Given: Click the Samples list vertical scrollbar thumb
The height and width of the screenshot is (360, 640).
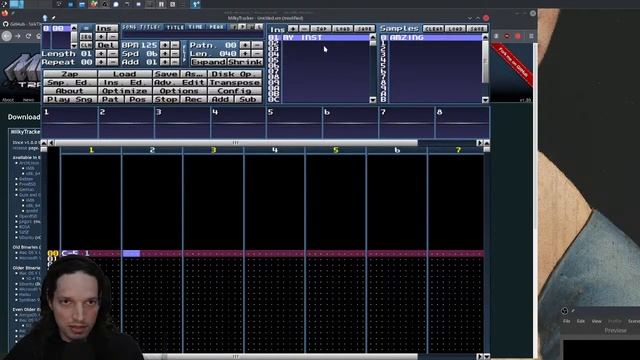Looking at the screenshot, I should point(485,61).
